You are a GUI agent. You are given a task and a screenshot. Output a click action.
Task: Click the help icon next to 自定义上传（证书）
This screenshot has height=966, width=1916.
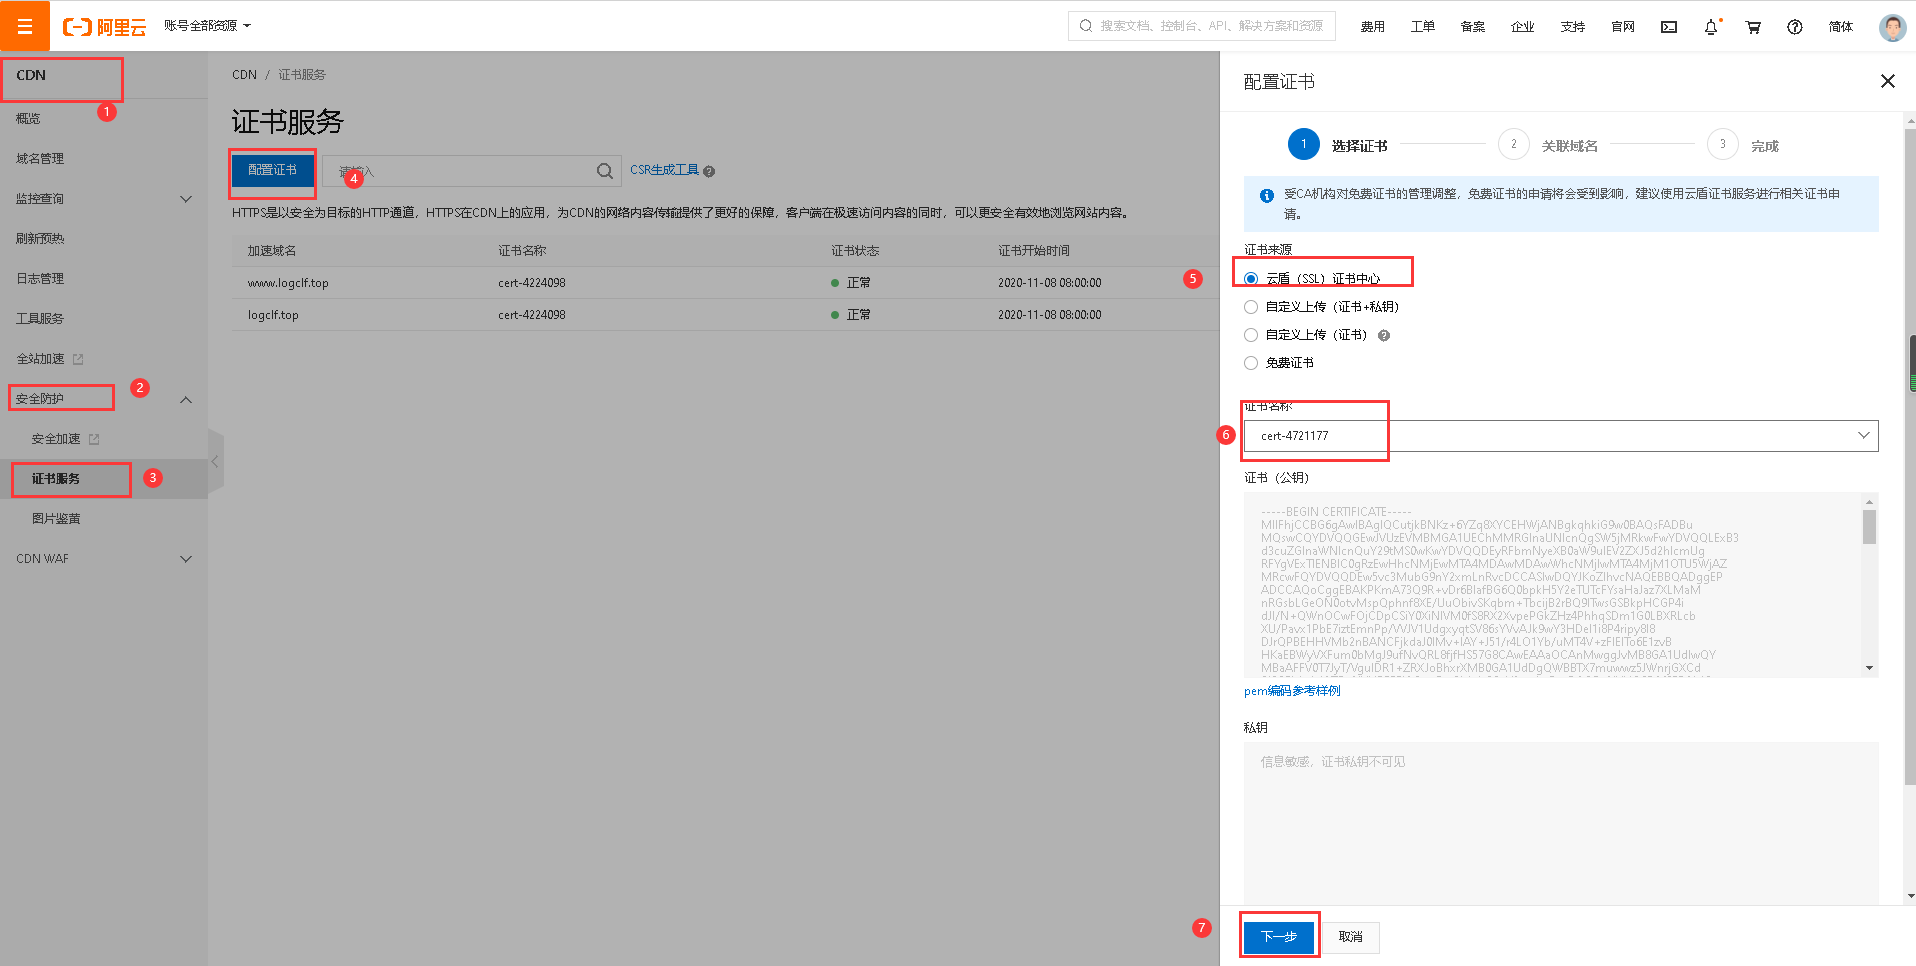1384,335
